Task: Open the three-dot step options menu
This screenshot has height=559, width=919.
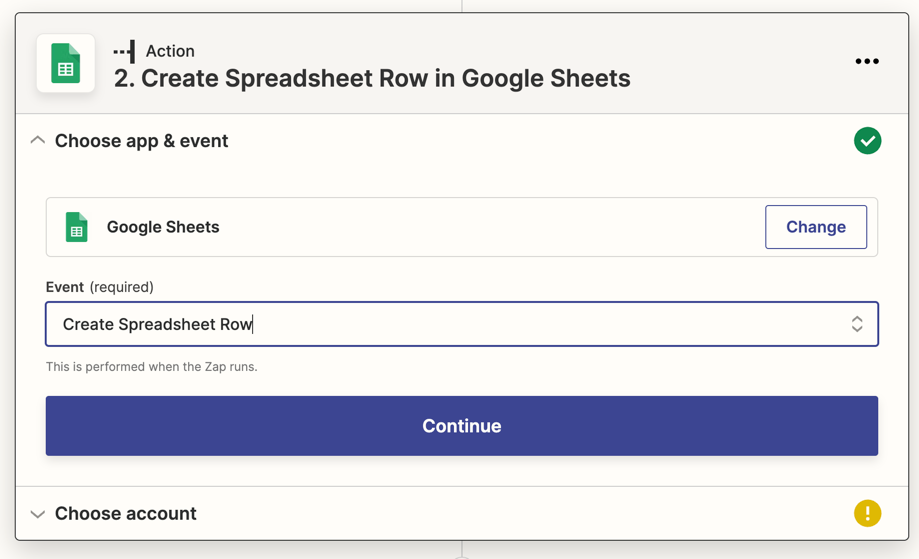Action: click(866, 62)
